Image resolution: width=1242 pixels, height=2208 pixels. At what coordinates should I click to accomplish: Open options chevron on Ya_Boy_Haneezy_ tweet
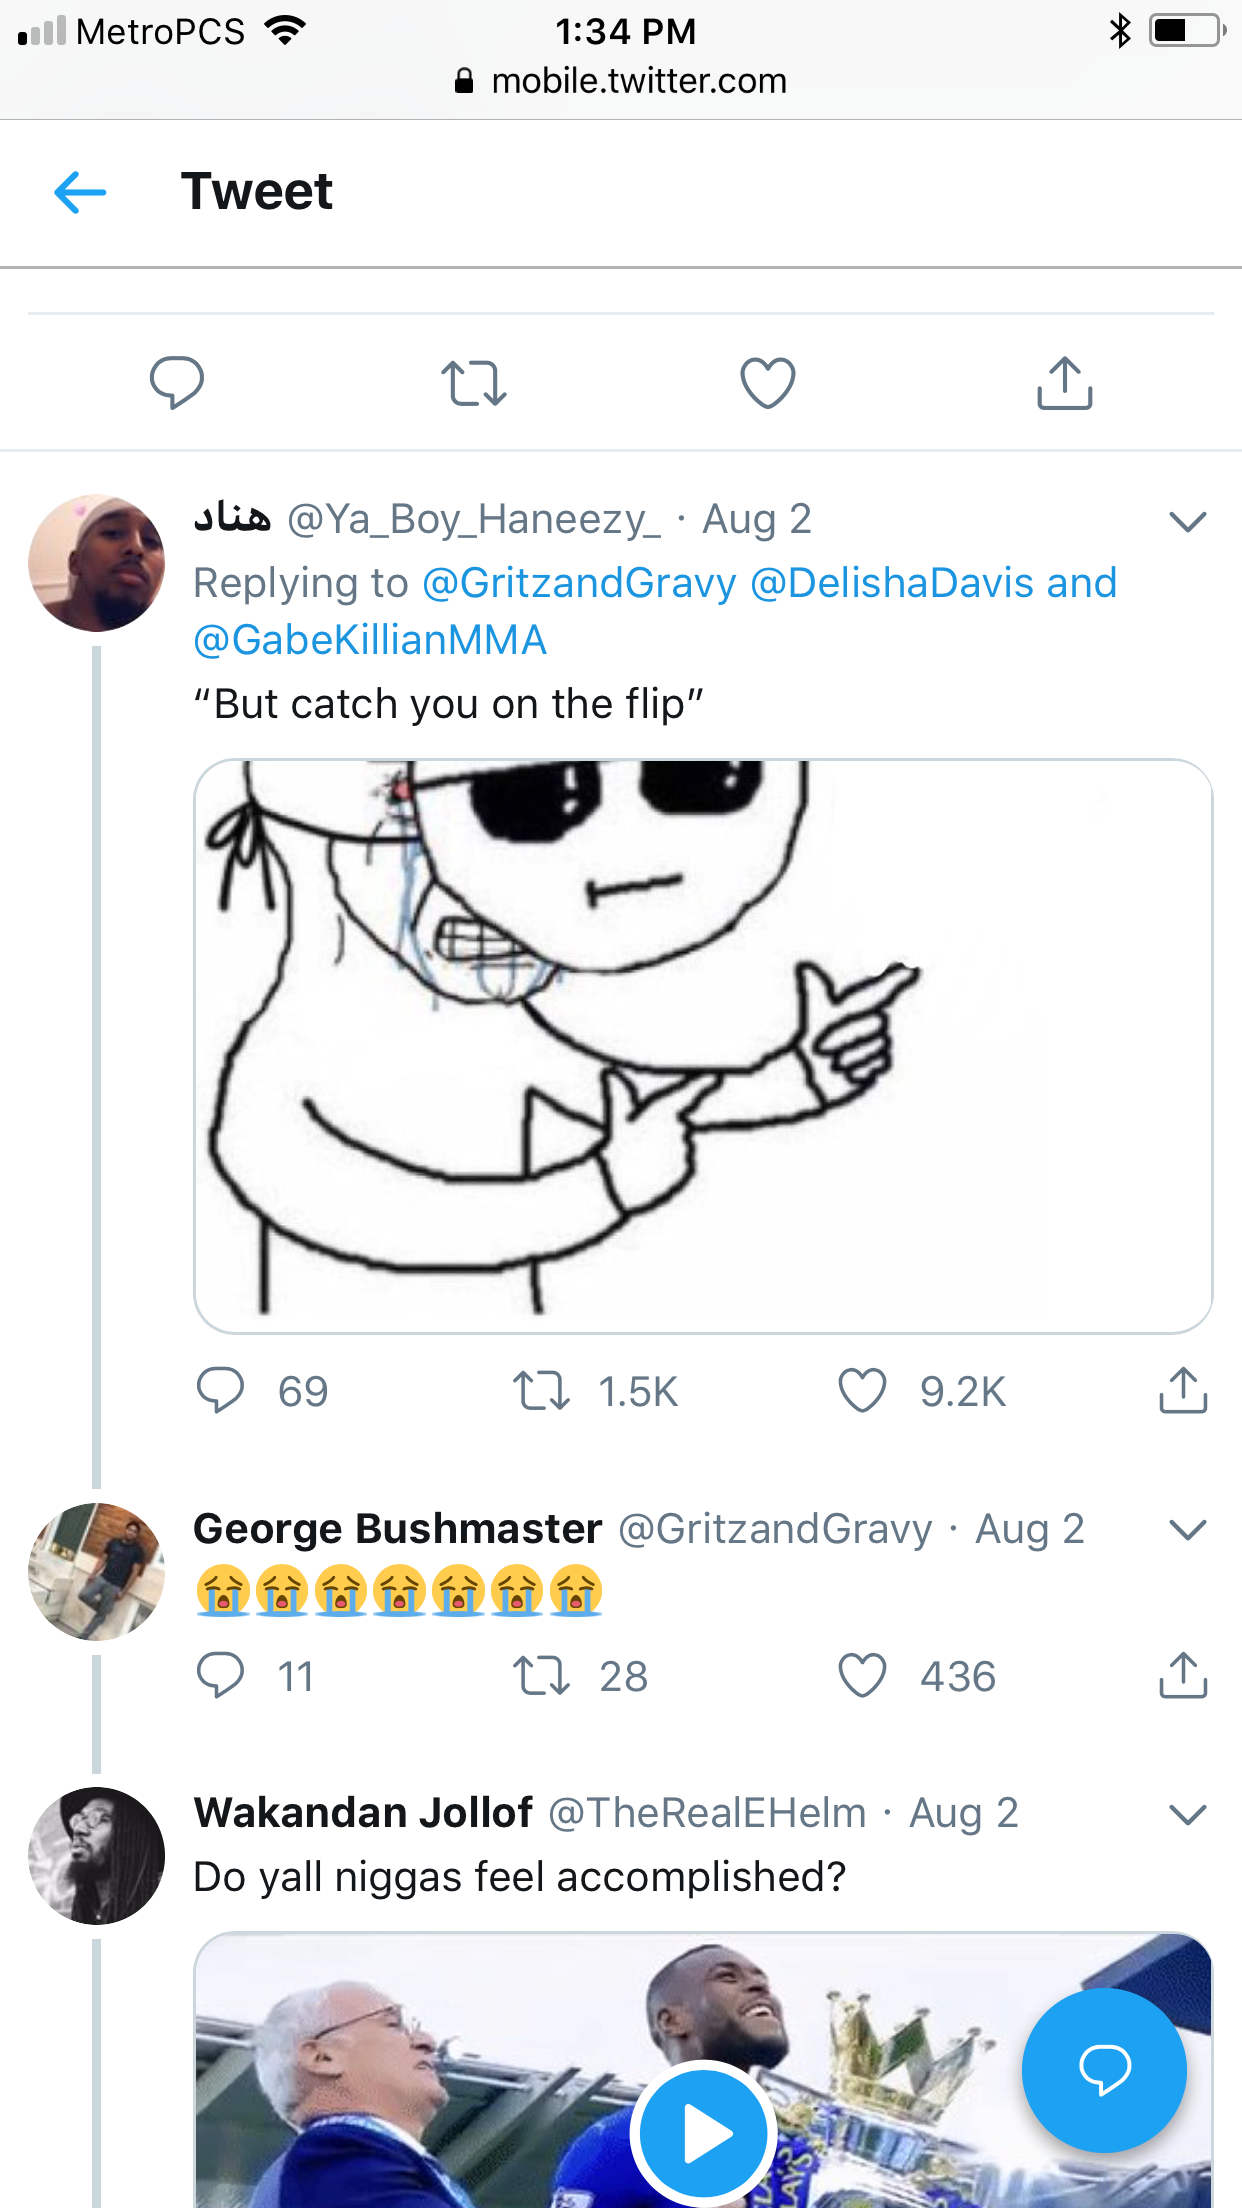1187,521
